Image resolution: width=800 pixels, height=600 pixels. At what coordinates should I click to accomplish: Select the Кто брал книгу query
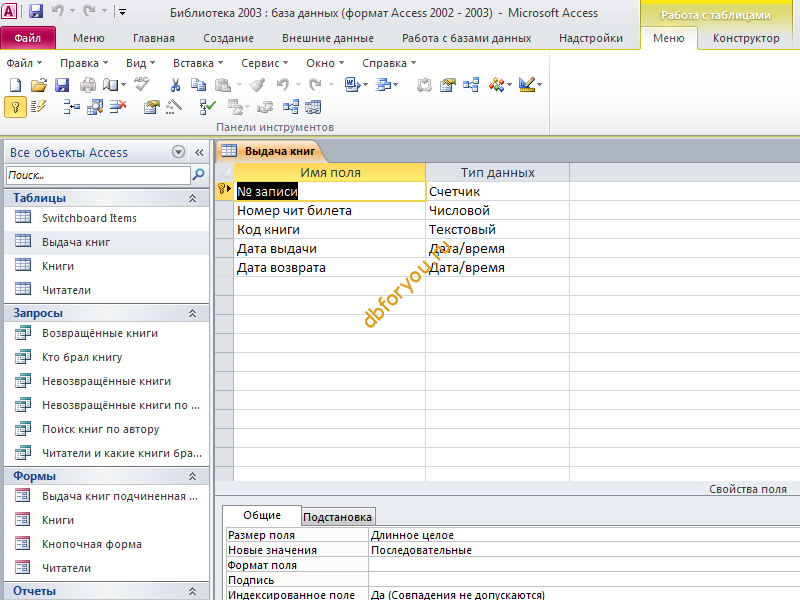(82, 357)
